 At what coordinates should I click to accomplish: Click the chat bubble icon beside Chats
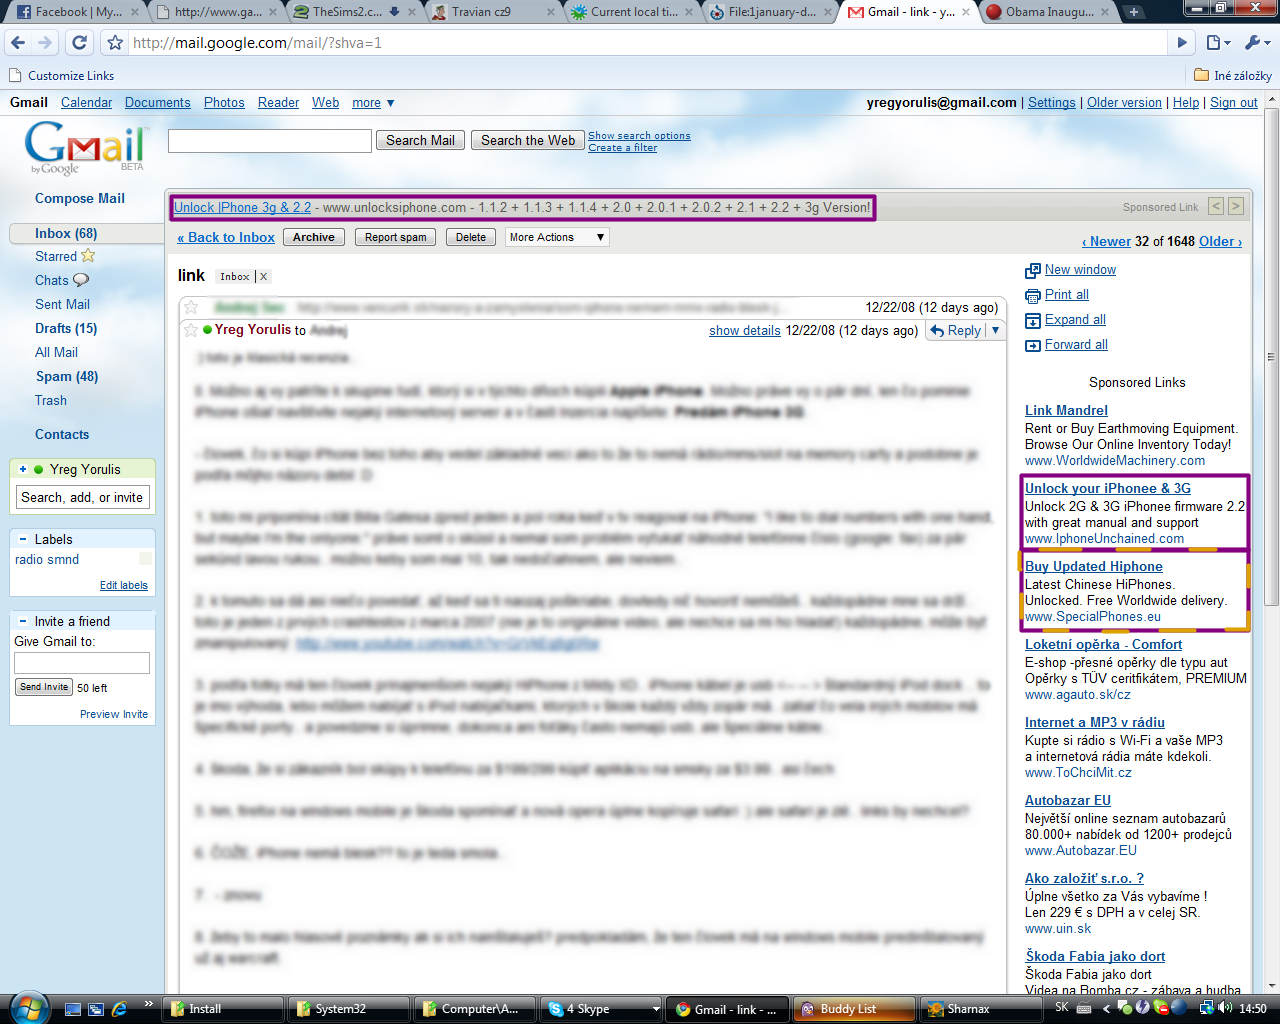[x=81, y=280]
